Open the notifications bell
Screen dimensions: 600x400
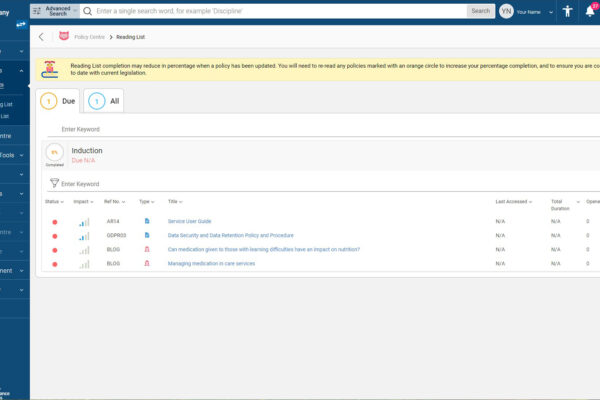tap(590, 11)
